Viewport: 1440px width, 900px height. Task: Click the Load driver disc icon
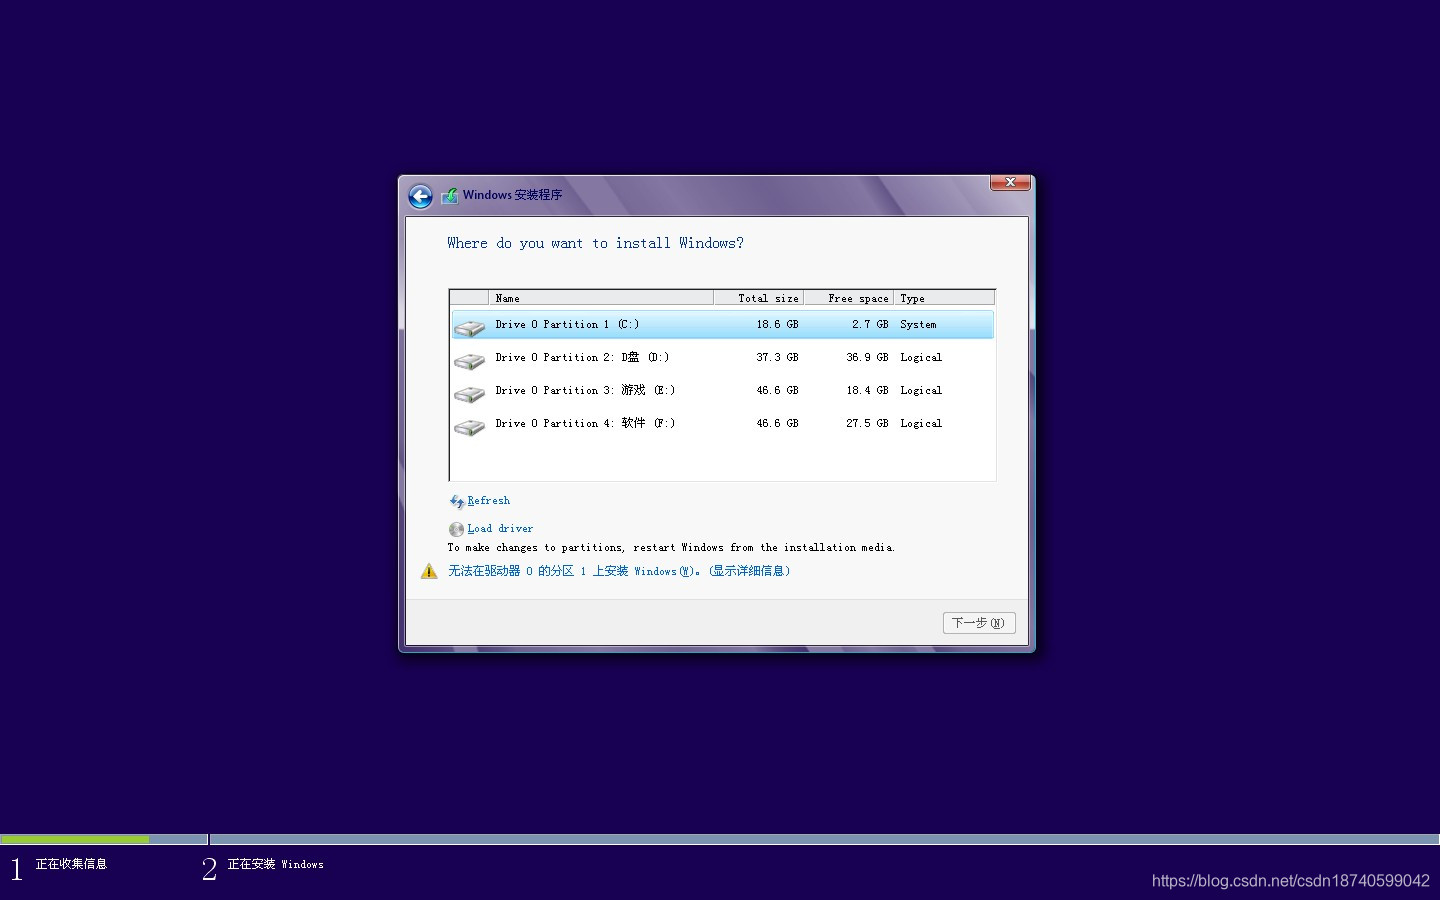(456, 529)
